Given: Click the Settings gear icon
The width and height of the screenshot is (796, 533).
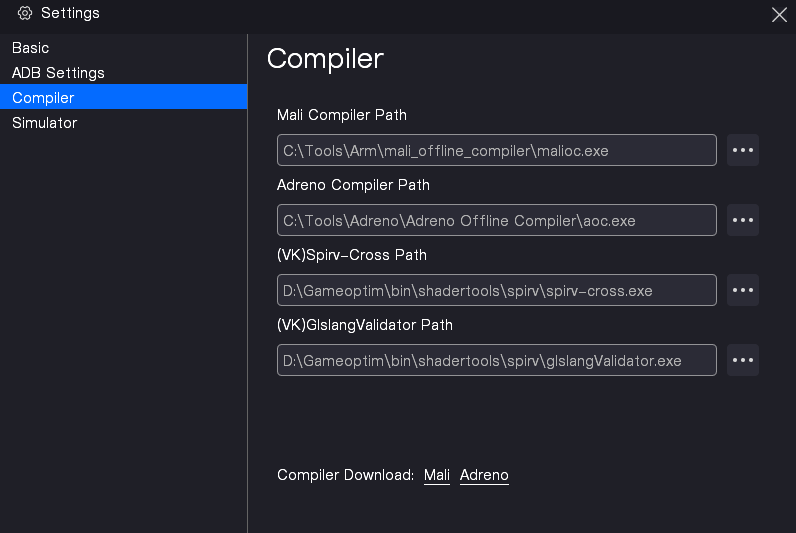Looking at the screenshot, I should point(24,13).
